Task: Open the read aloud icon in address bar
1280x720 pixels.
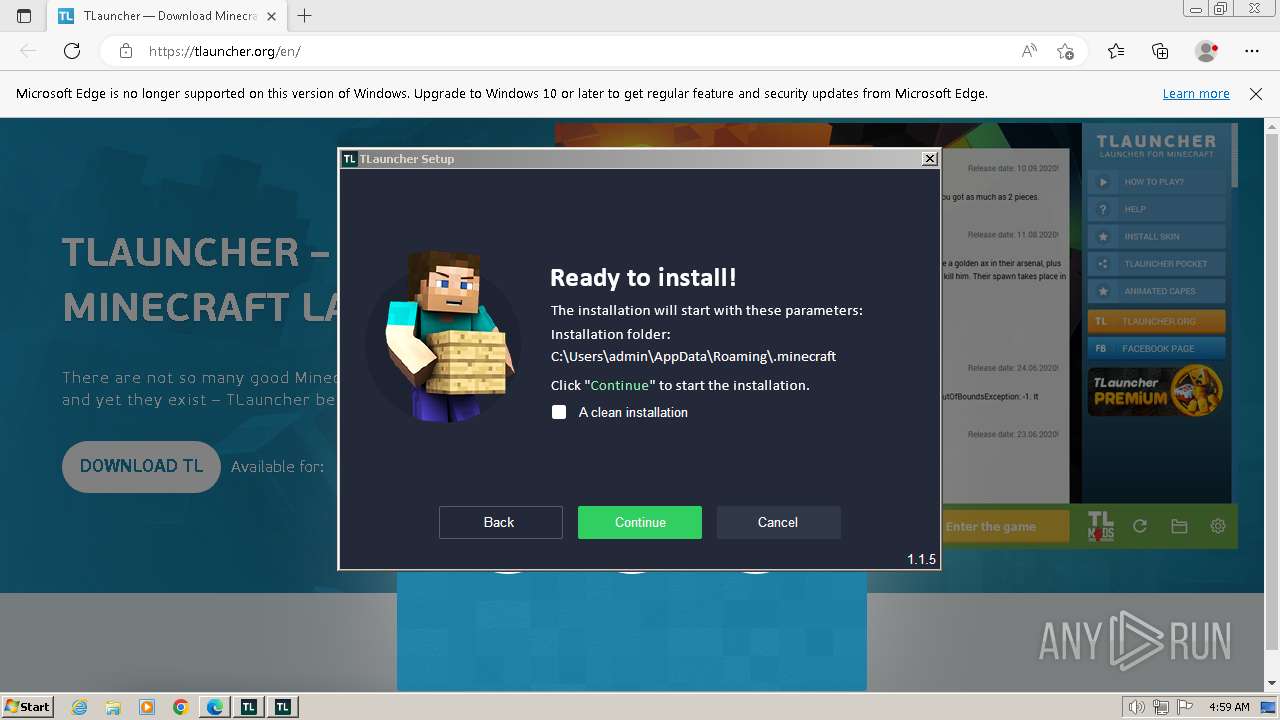Action: click(1029, 51)
